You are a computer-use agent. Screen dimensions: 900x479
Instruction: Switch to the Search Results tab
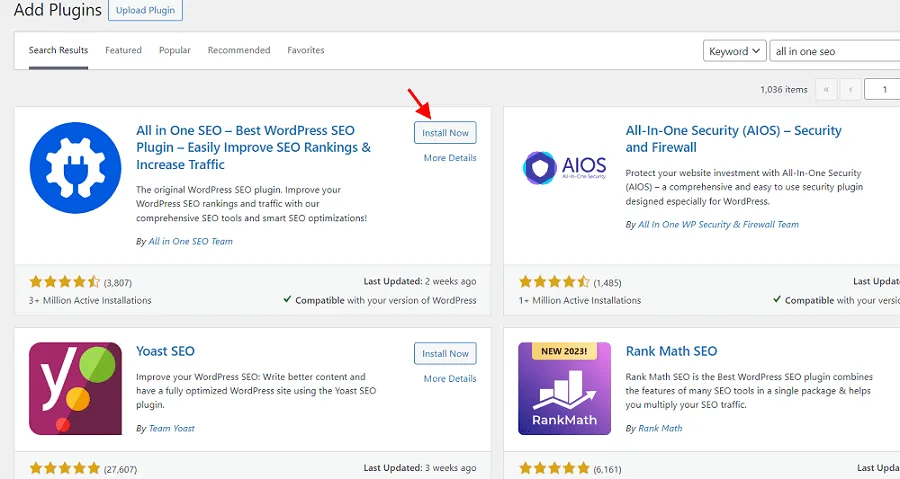59,50
